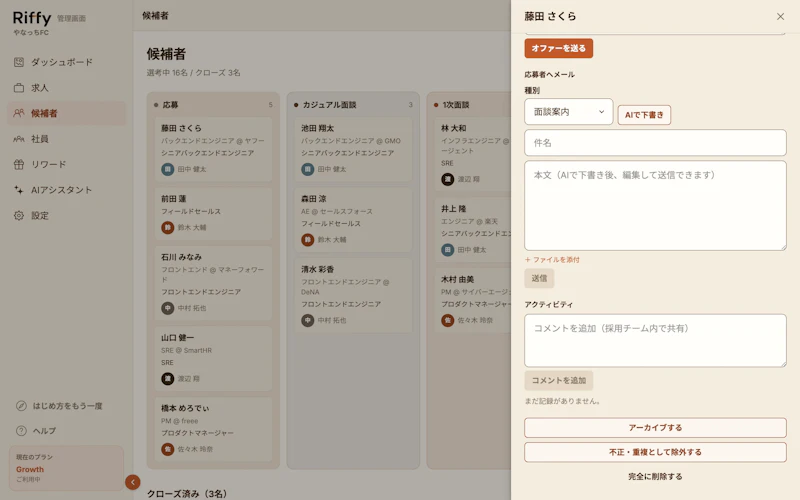The height and width of the screenshot is (500, 800).
Task: Click the compass icon next to はじめ方をもう一度
Action: [x=21, y=406]
